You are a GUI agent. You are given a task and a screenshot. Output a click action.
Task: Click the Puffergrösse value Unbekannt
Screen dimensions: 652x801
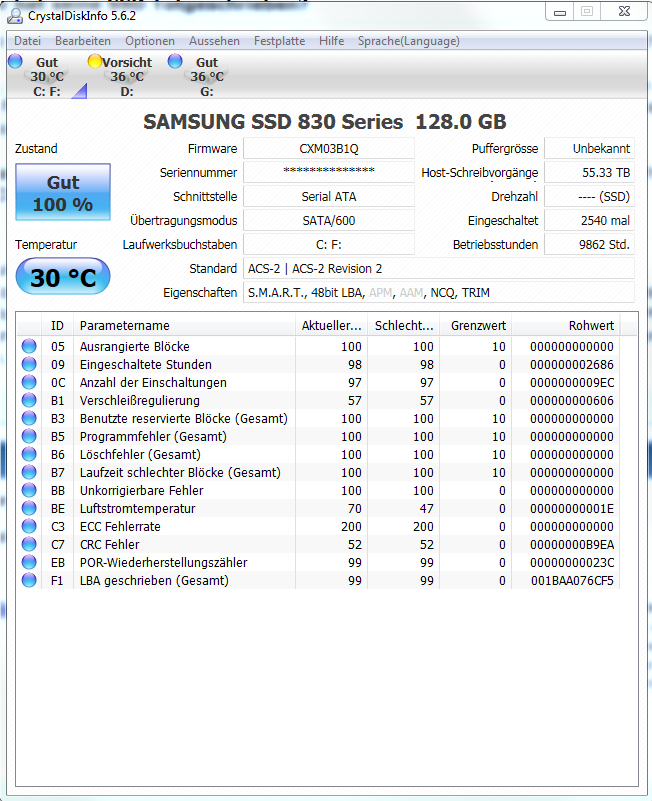point(590,149)
